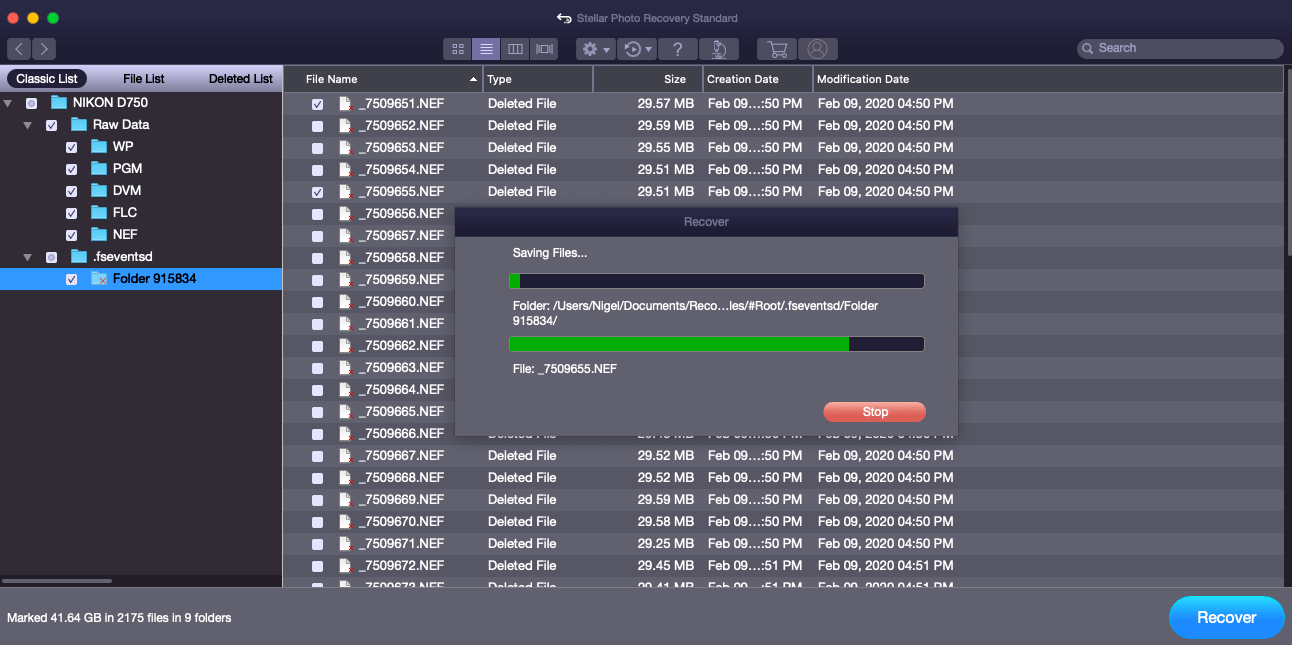
Task: Click the DVM folder icon
Action: (x=99, y=190)
